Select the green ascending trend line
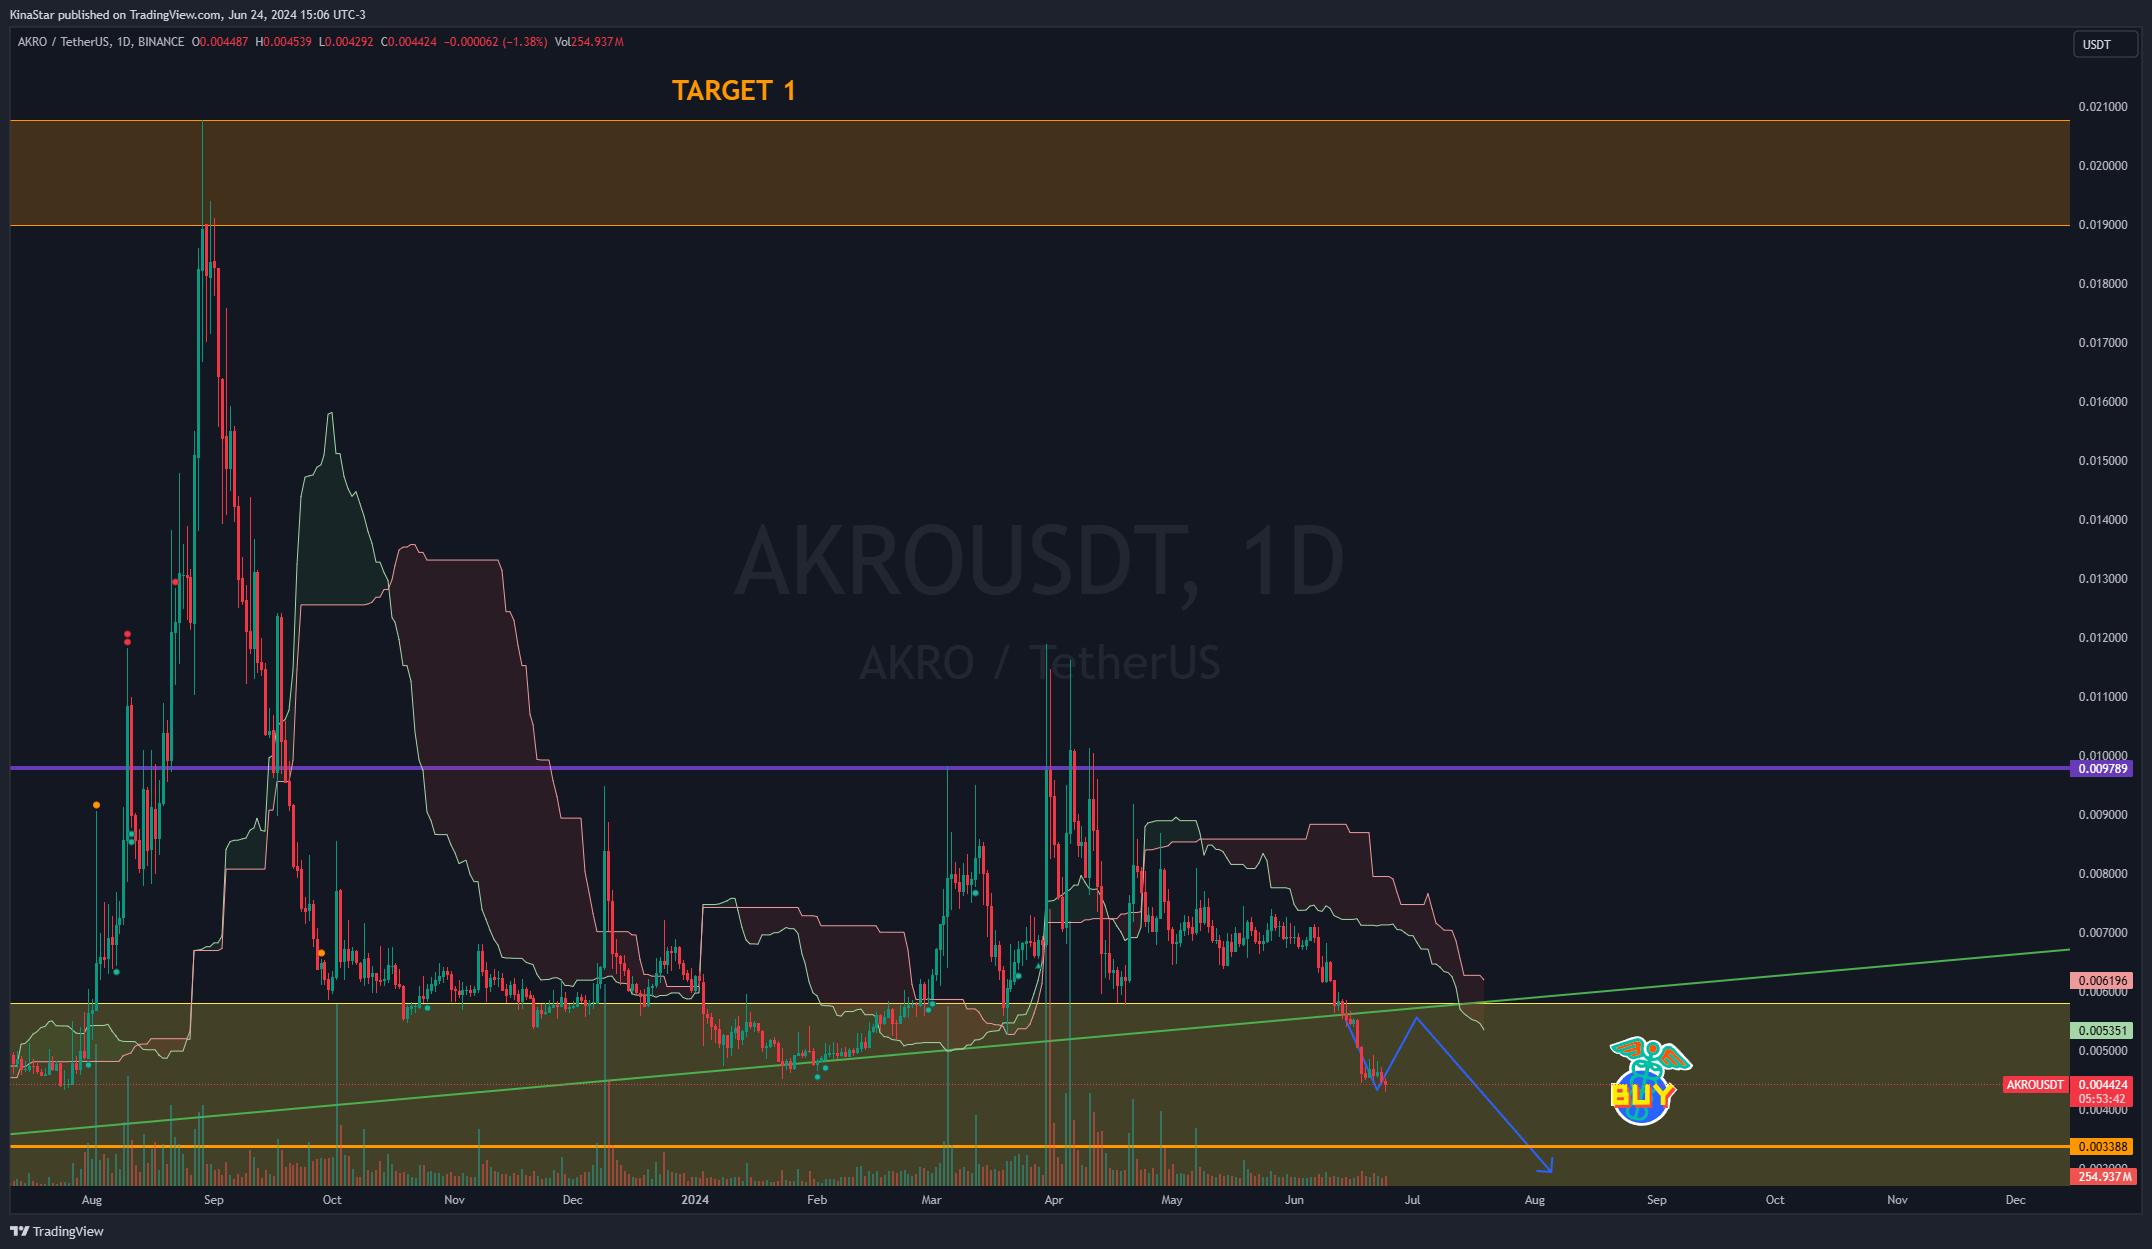The height and width of the screenshot is (1249, 2152). pyautogui.click(x=1040, y=1041)
